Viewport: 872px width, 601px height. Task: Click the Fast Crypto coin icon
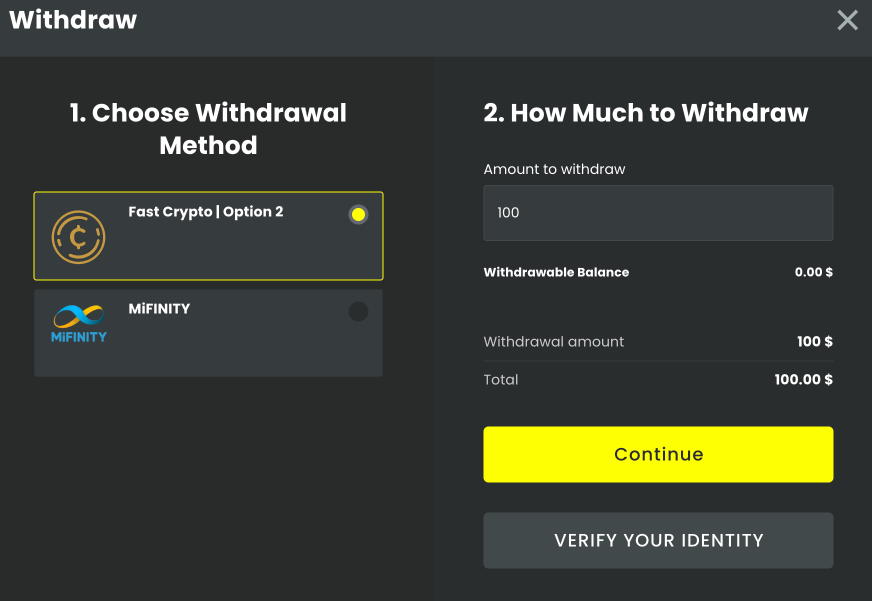tap(78, 237)
